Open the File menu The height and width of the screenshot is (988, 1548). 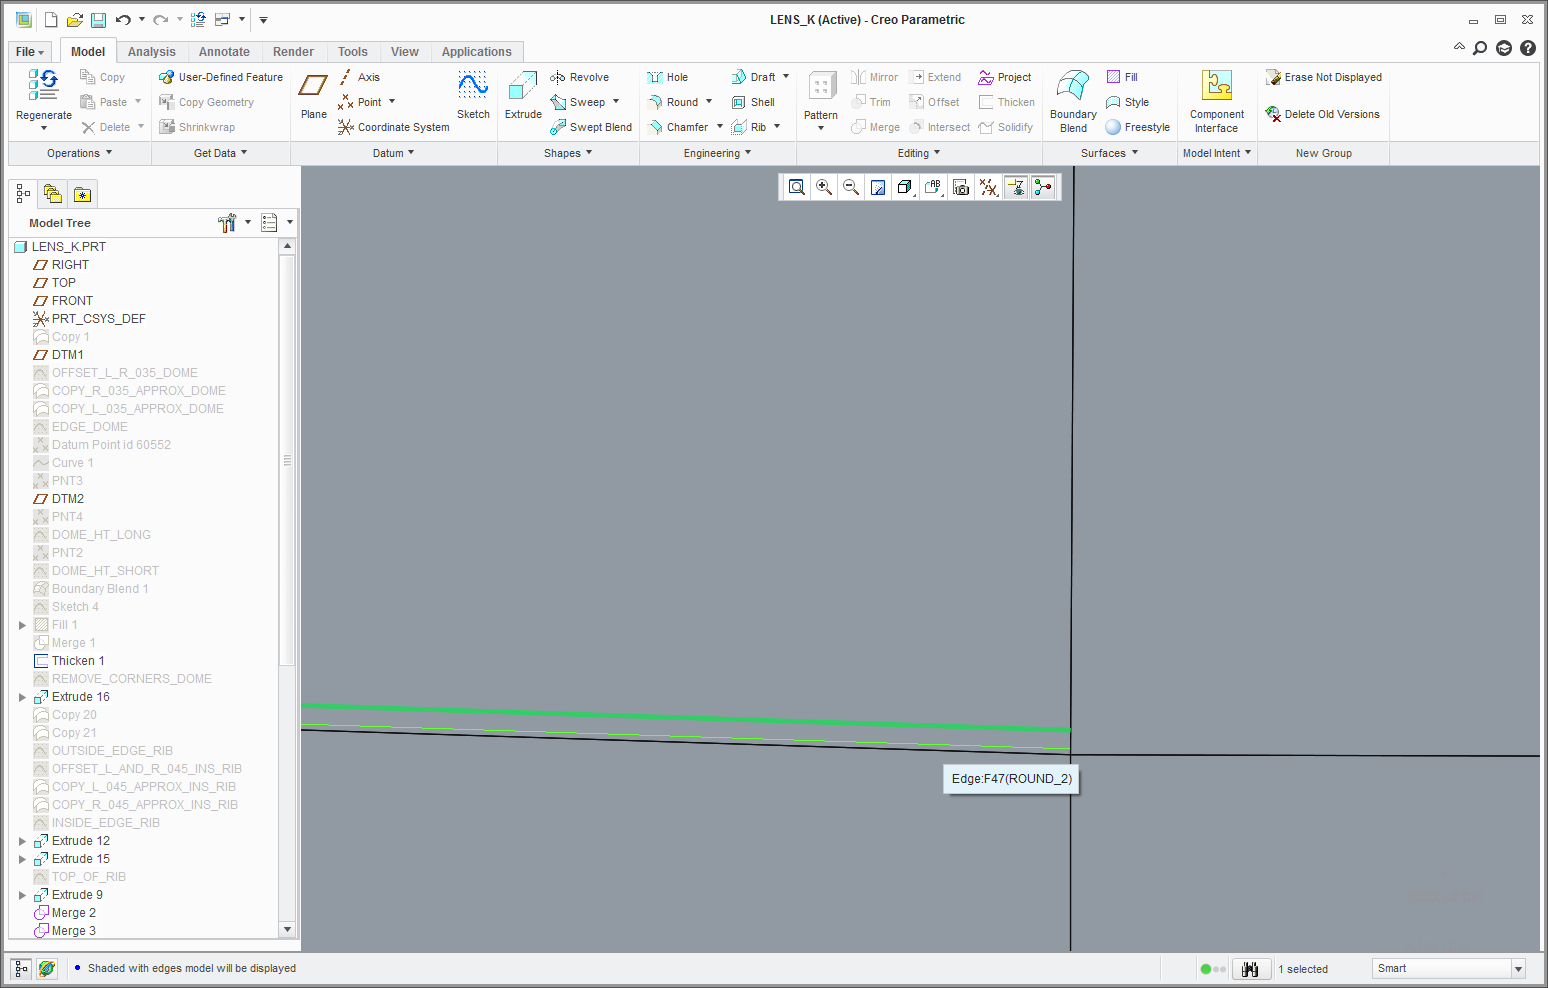click(30, 52)
